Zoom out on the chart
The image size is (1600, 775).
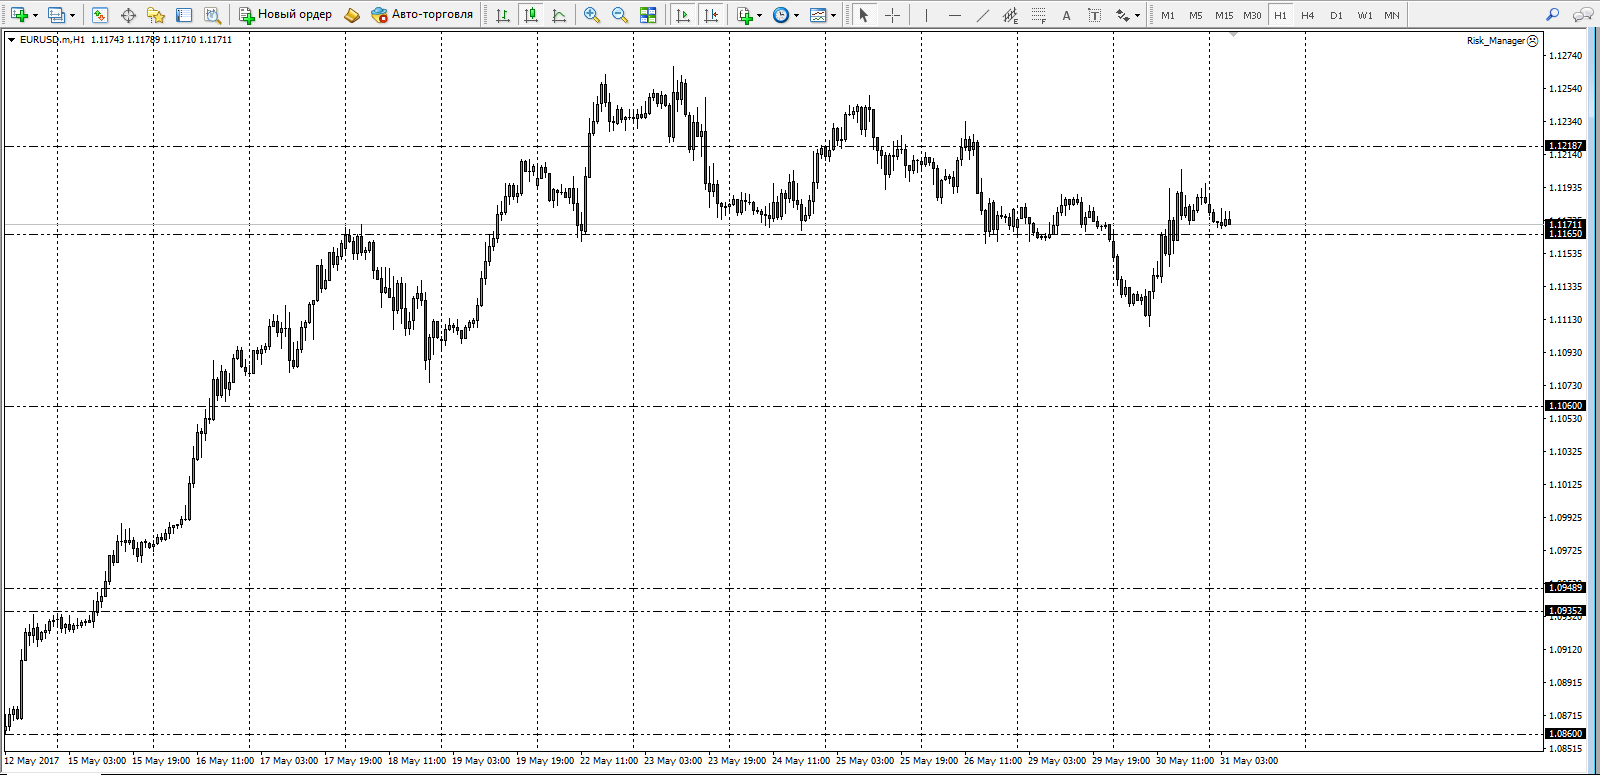[x=620, y=15]
